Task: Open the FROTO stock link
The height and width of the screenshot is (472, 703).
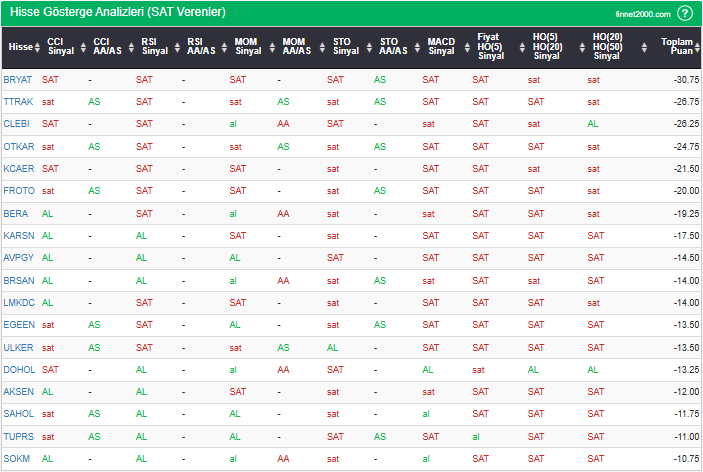Action: click(x=19, y=191)
